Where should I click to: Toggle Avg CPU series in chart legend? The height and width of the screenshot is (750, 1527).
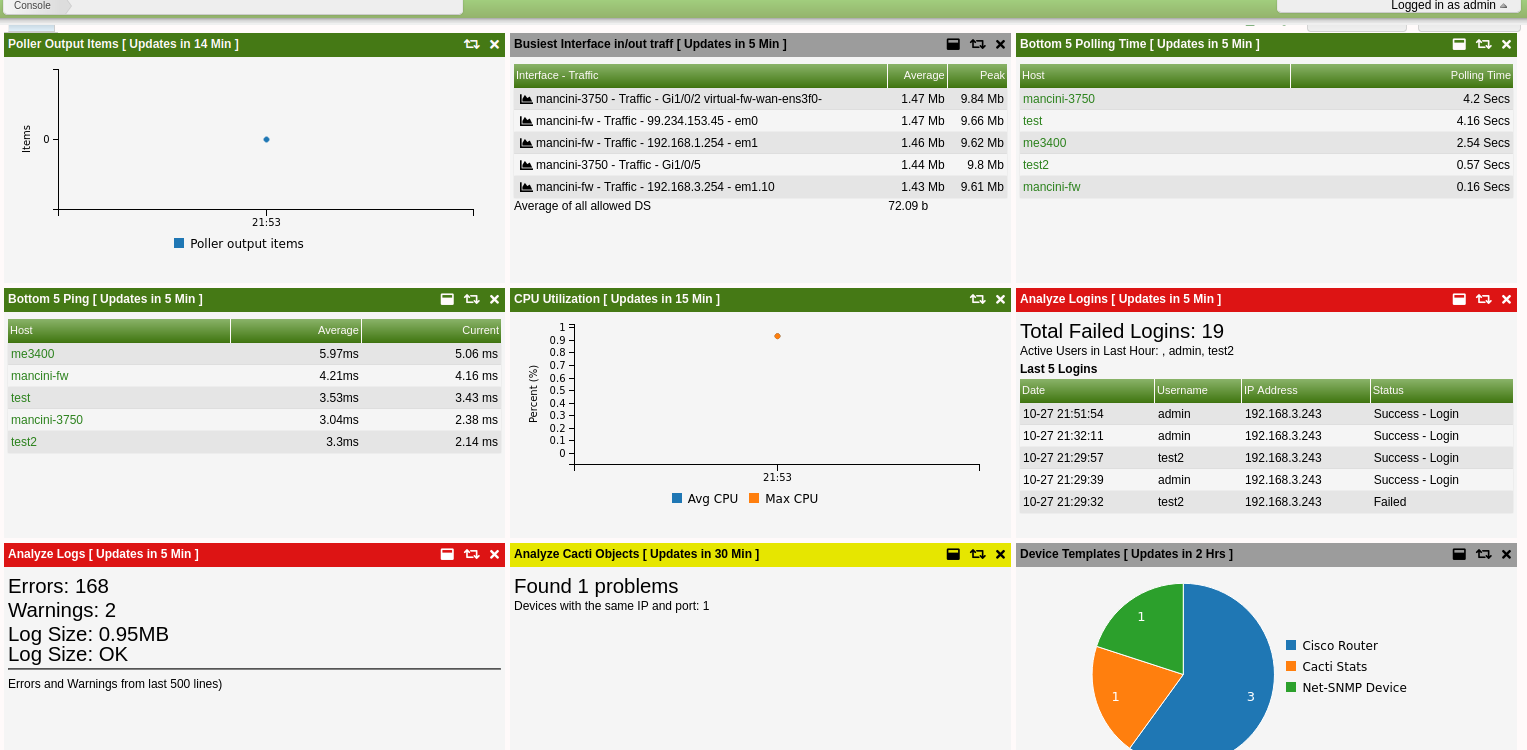704,499
